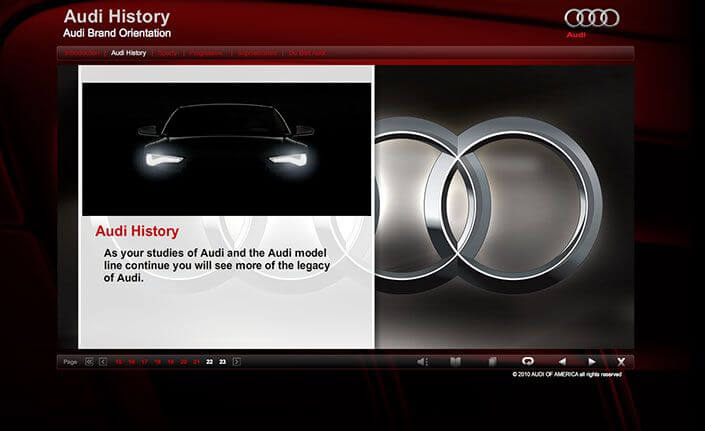Go back with the left triangle button
This screenshot has height=431, width=705.
coord(562,361)
